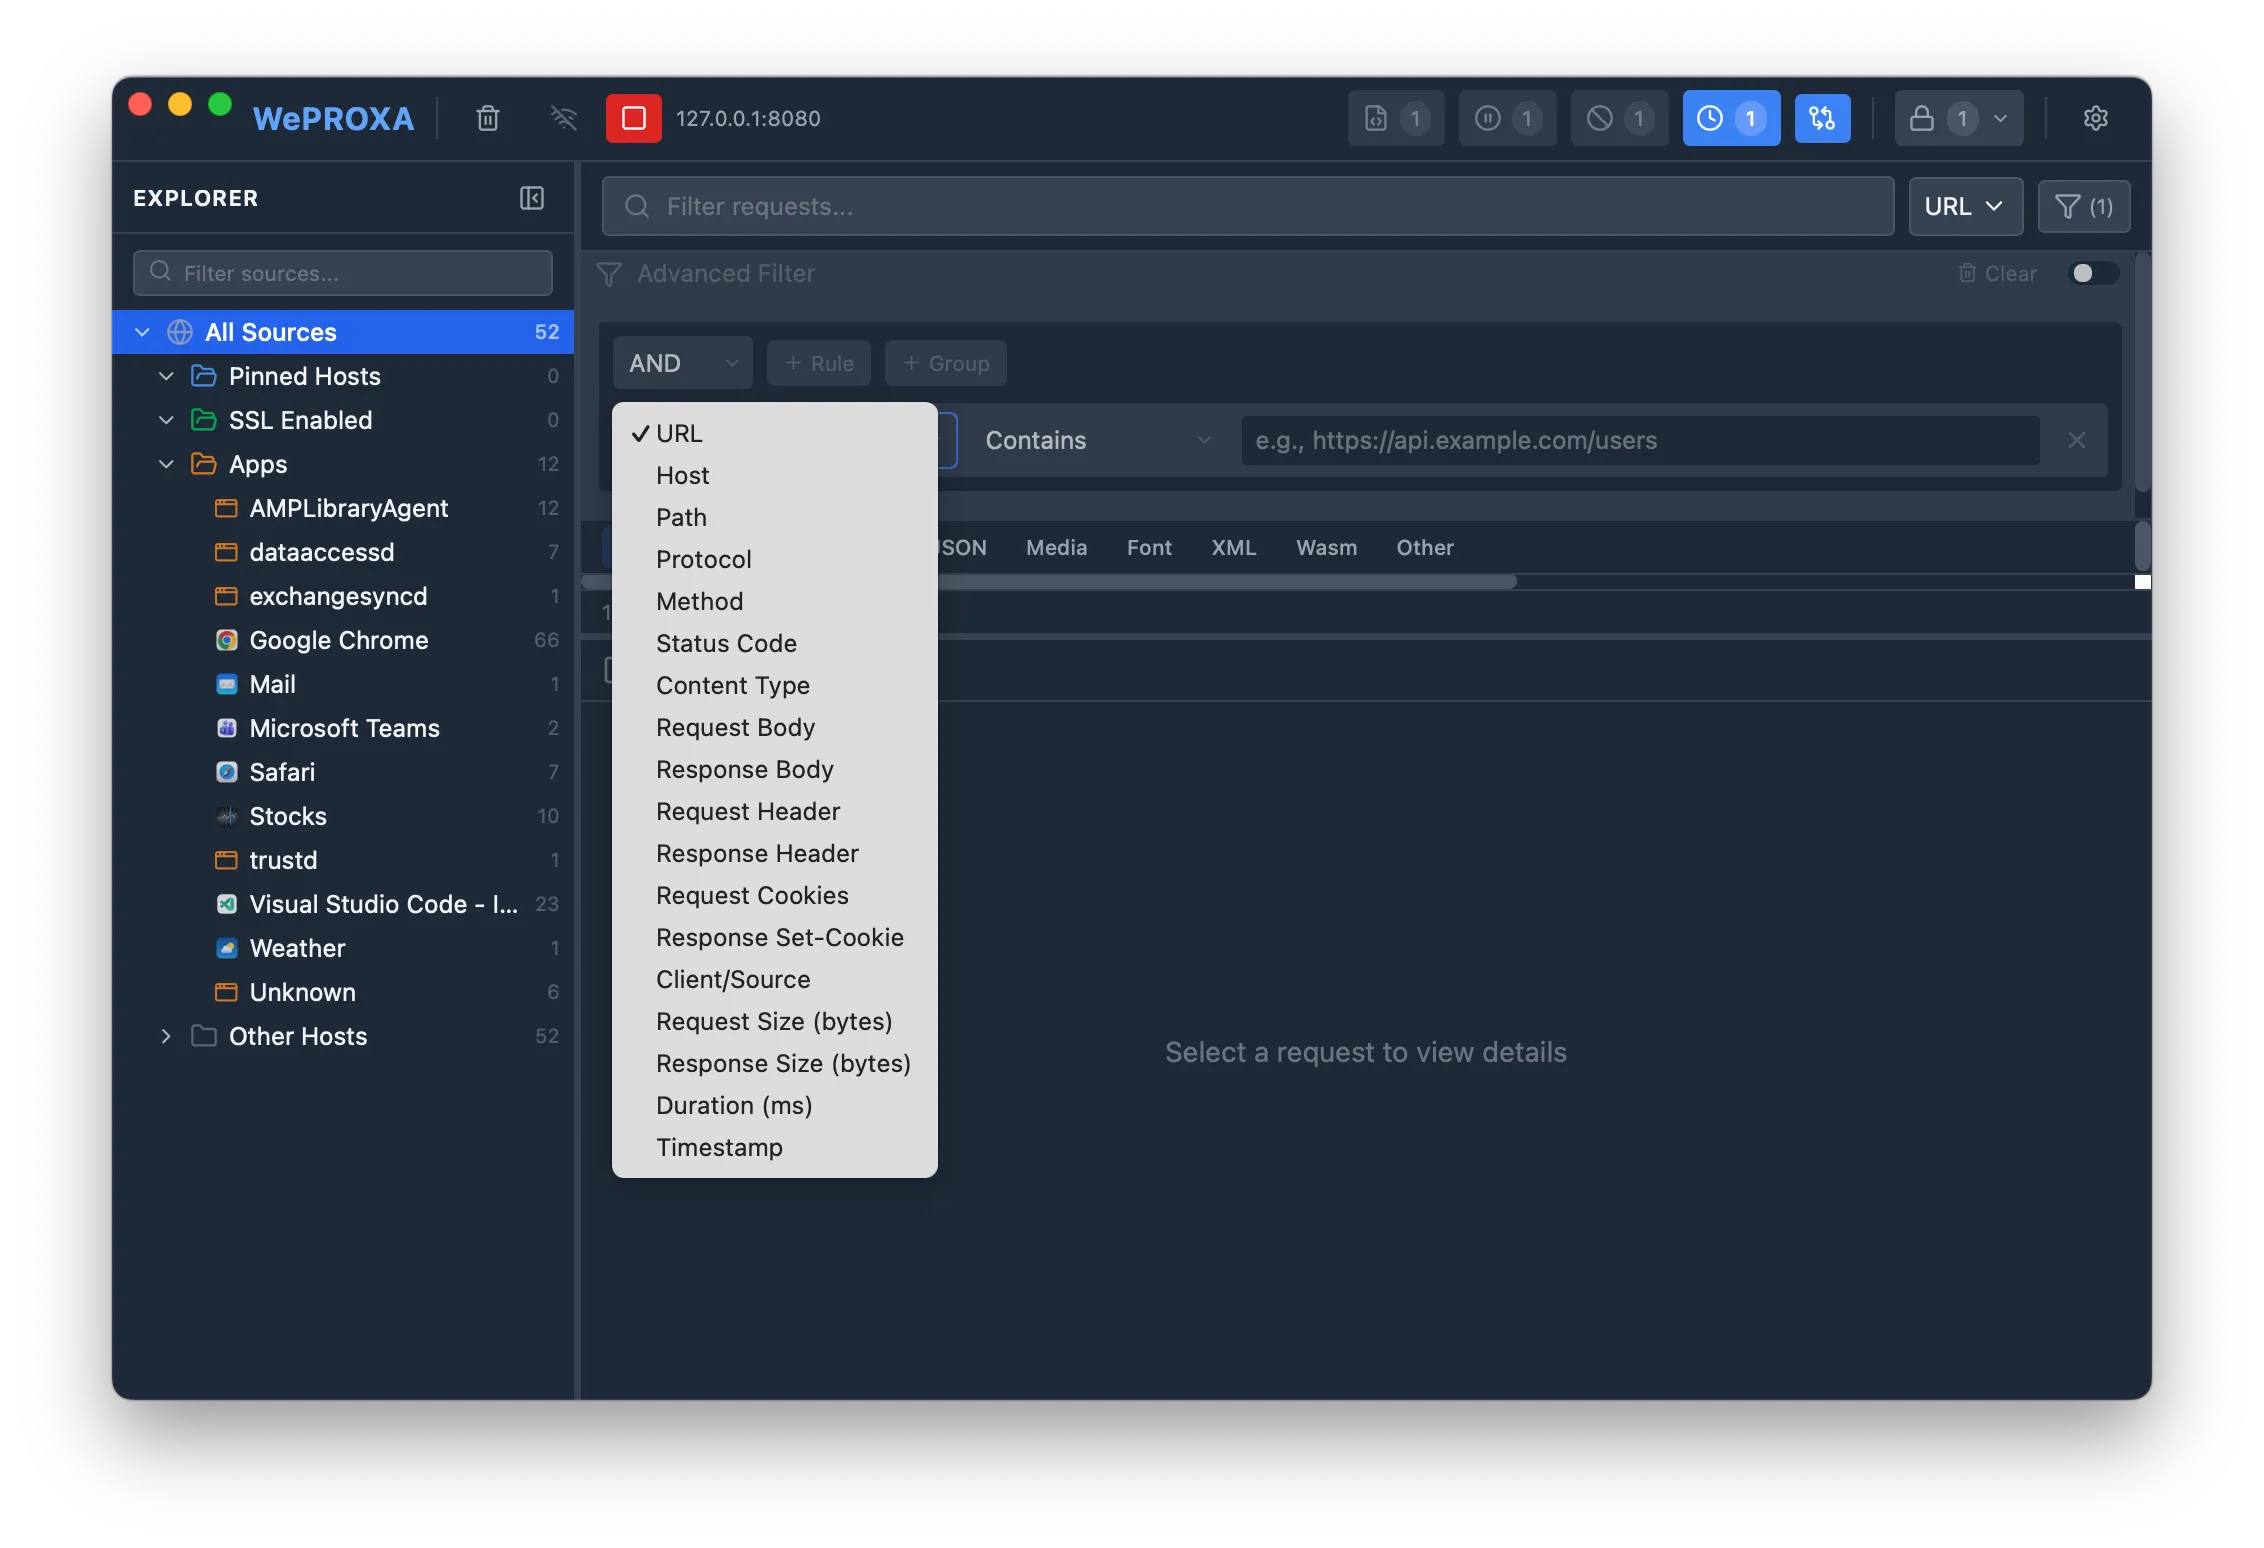Open the blocked requests icon in the toolbar
The image size is (2264, 1548).
[1619, 117]
